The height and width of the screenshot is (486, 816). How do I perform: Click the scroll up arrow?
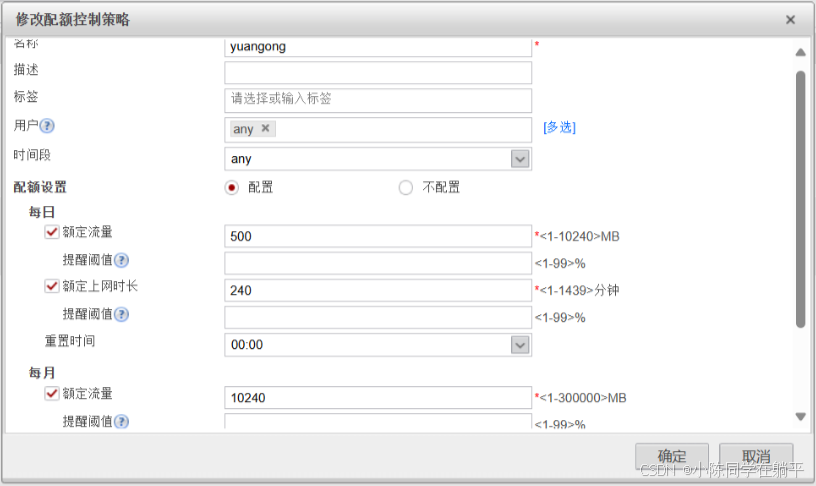pos(800,52)
